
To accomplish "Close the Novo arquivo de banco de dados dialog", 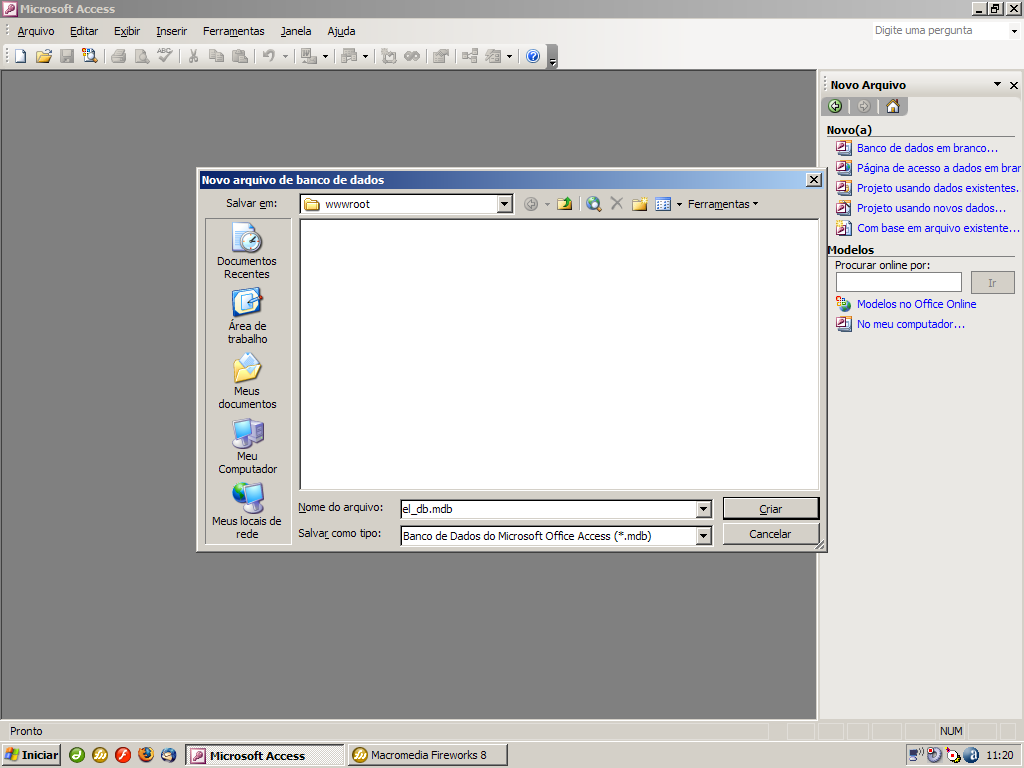I will click(x=814, y=180).
